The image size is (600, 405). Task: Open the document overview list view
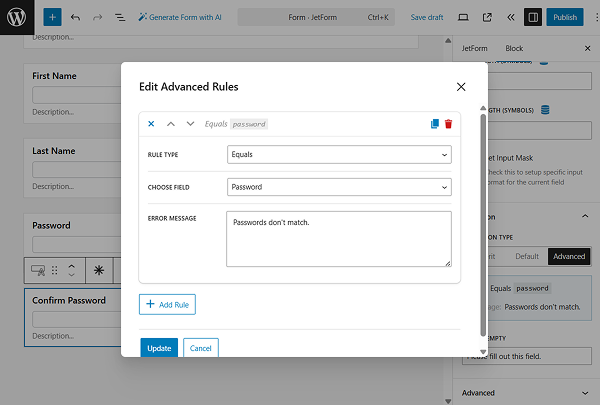pyautogui.click(x=120, y=17)
